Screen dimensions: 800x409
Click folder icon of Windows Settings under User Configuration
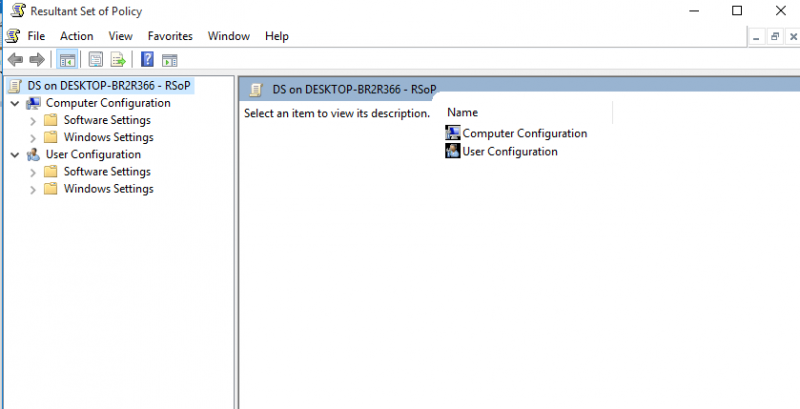point(51,189)
